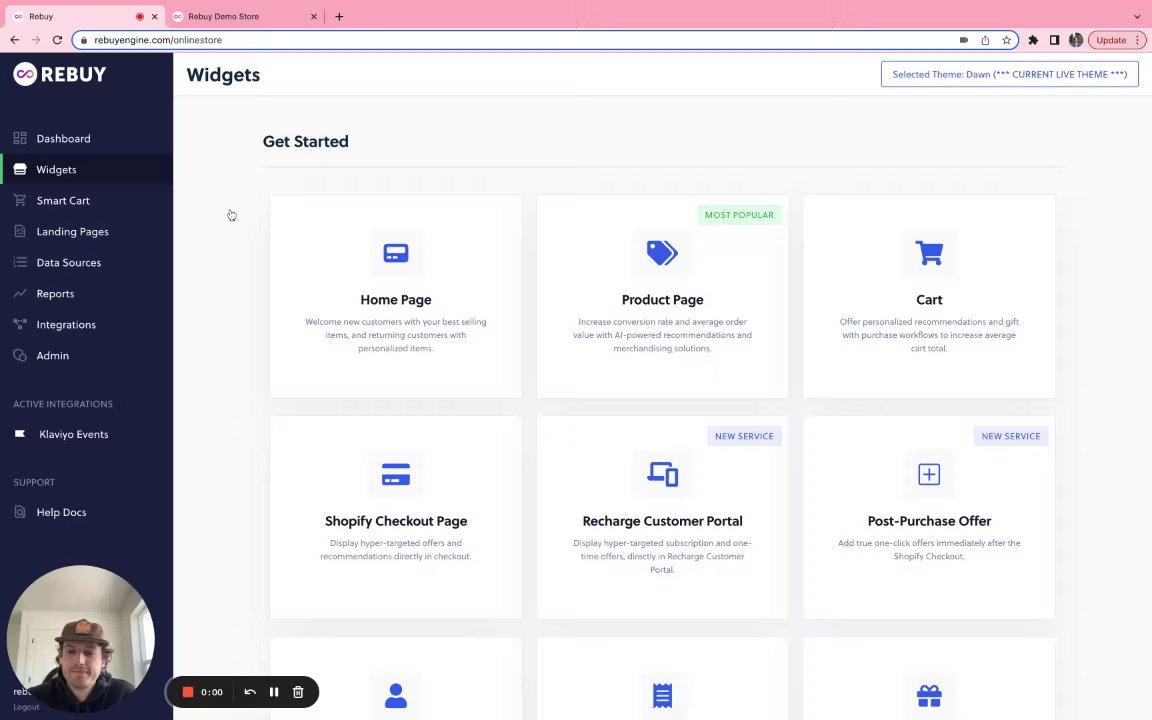
Task: Click the Integrations nodes icon
Action: click(20, 324)
